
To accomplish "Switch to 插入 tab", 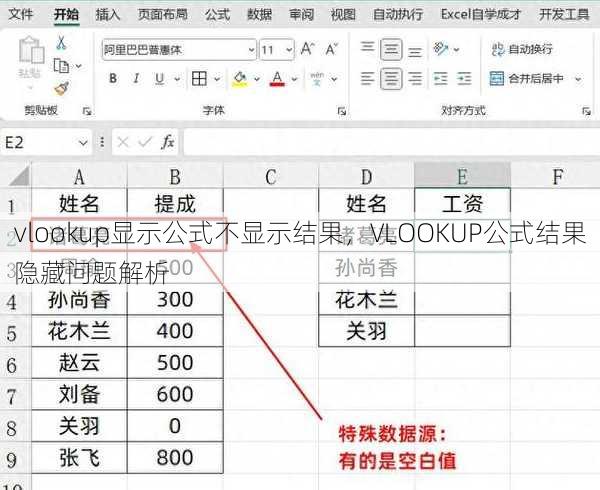I will (108, 15).
